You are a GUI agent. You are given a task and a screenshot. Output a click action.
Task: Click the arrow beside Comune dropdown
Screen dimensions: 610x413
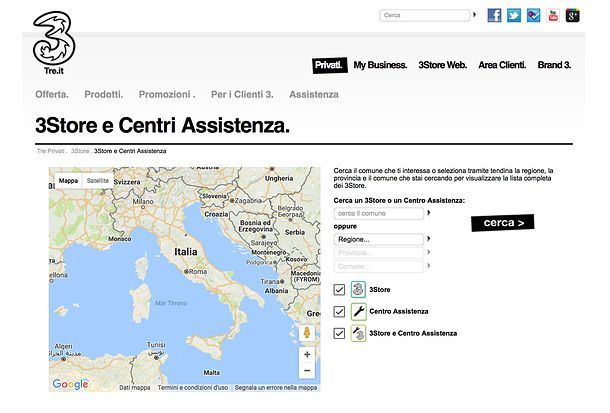tap(428, 266)
